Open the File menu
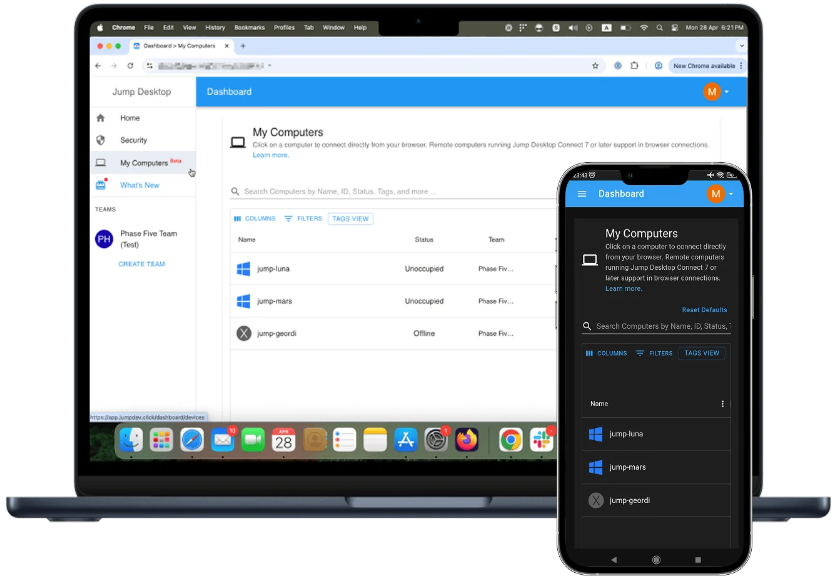The width and height of the screenshot is (836, 584). point(149,28)
